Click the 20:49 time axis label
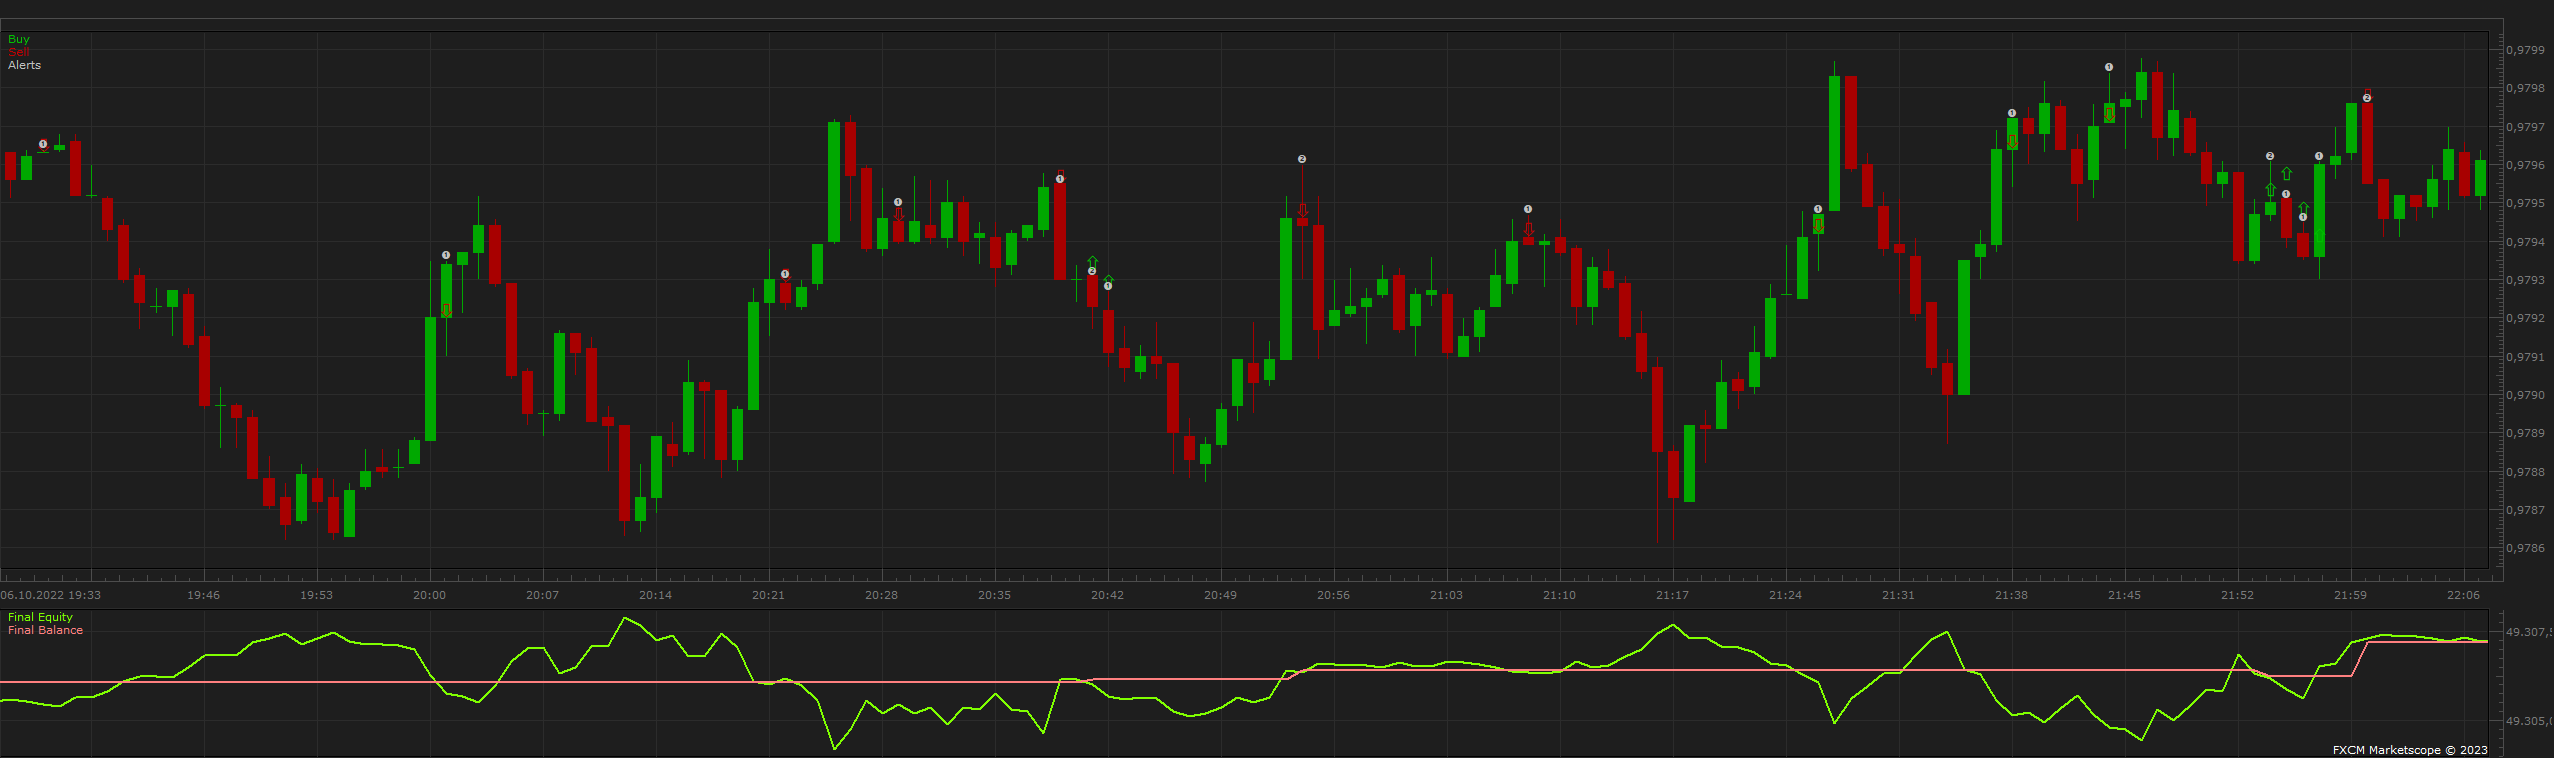This screenshot has width=2554, height=758. click(x=1221, y=595)
